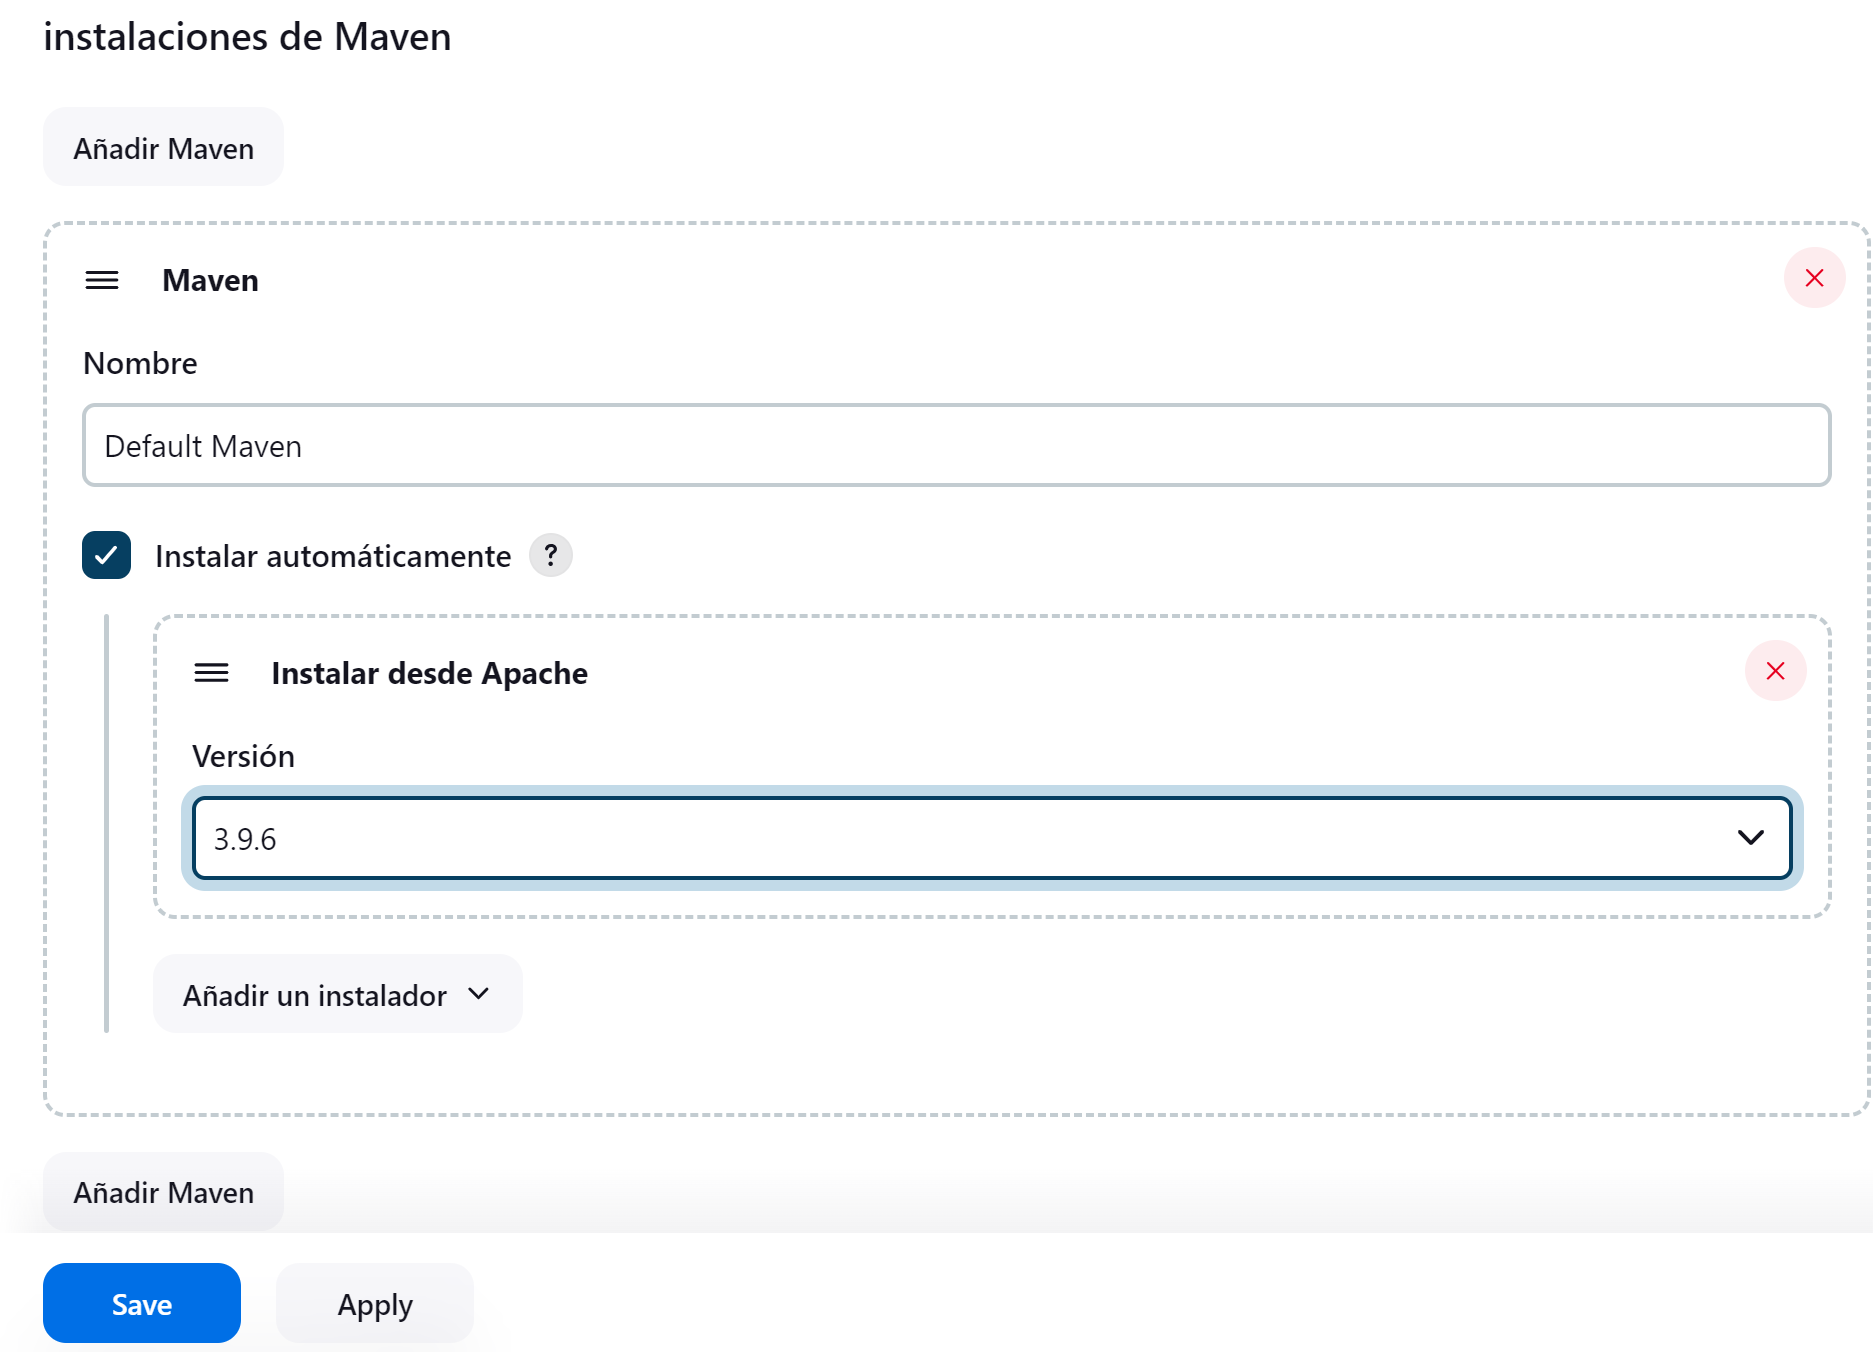Click the help icon next to Instalar automáticamente

551,555
